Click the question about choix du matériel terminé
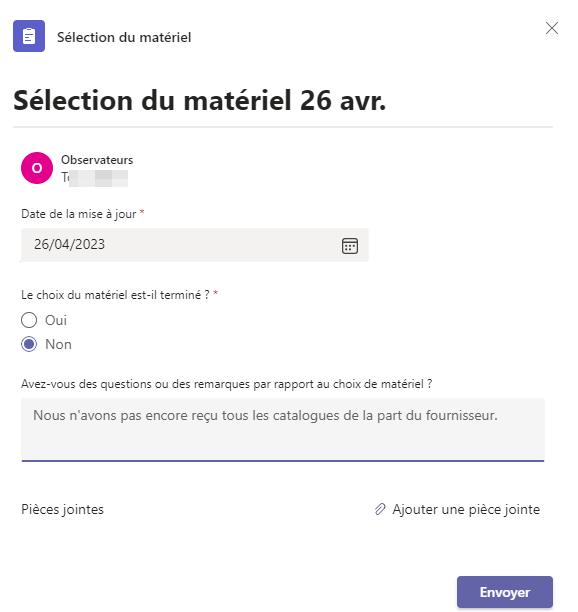 115,295
